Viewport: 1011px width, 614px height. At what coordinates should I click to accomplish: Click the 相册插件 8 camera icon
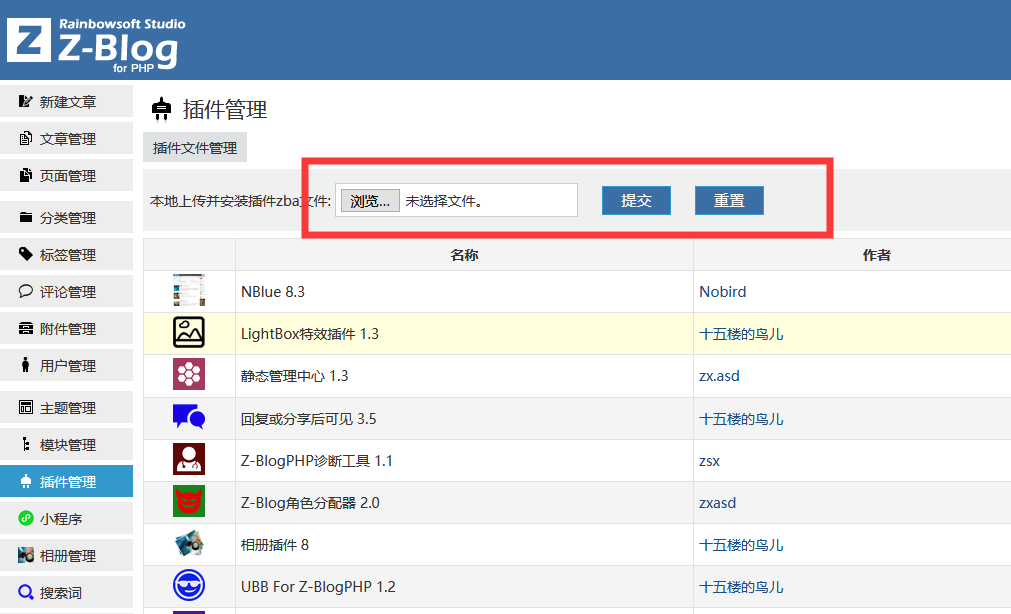tap(189, 544)
